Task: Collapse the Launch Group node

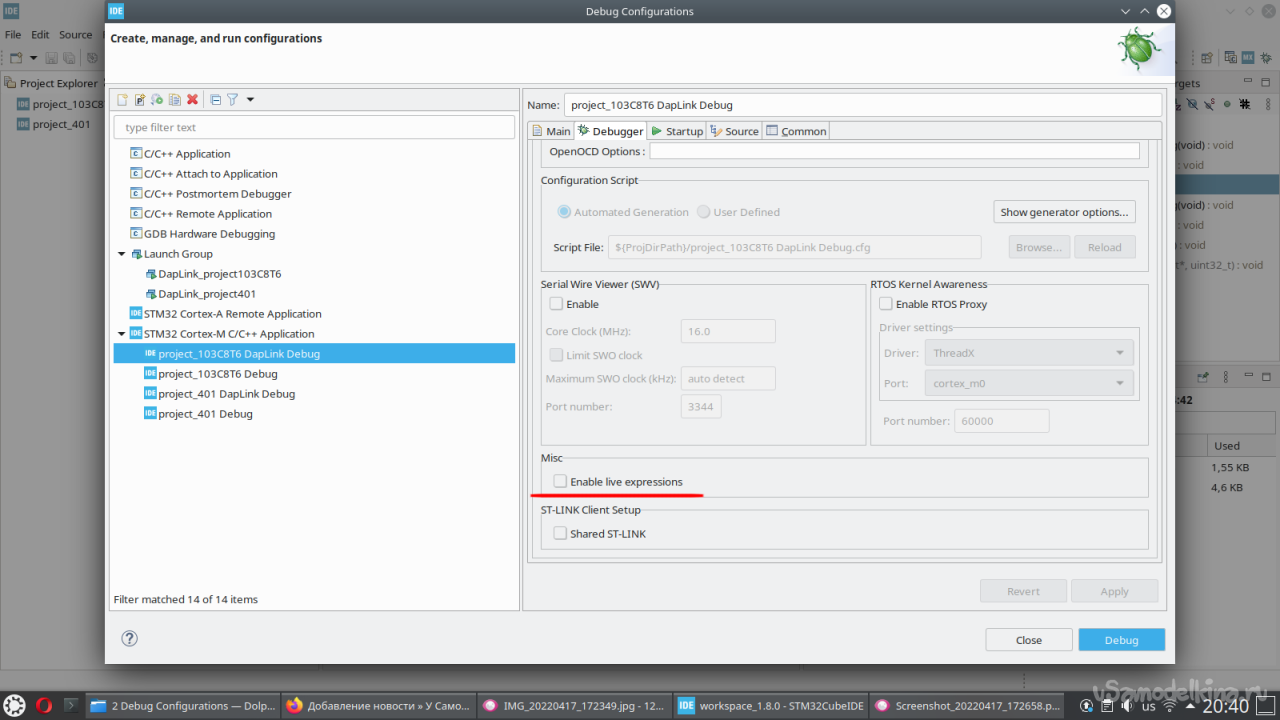Action: tap(122, 254)
